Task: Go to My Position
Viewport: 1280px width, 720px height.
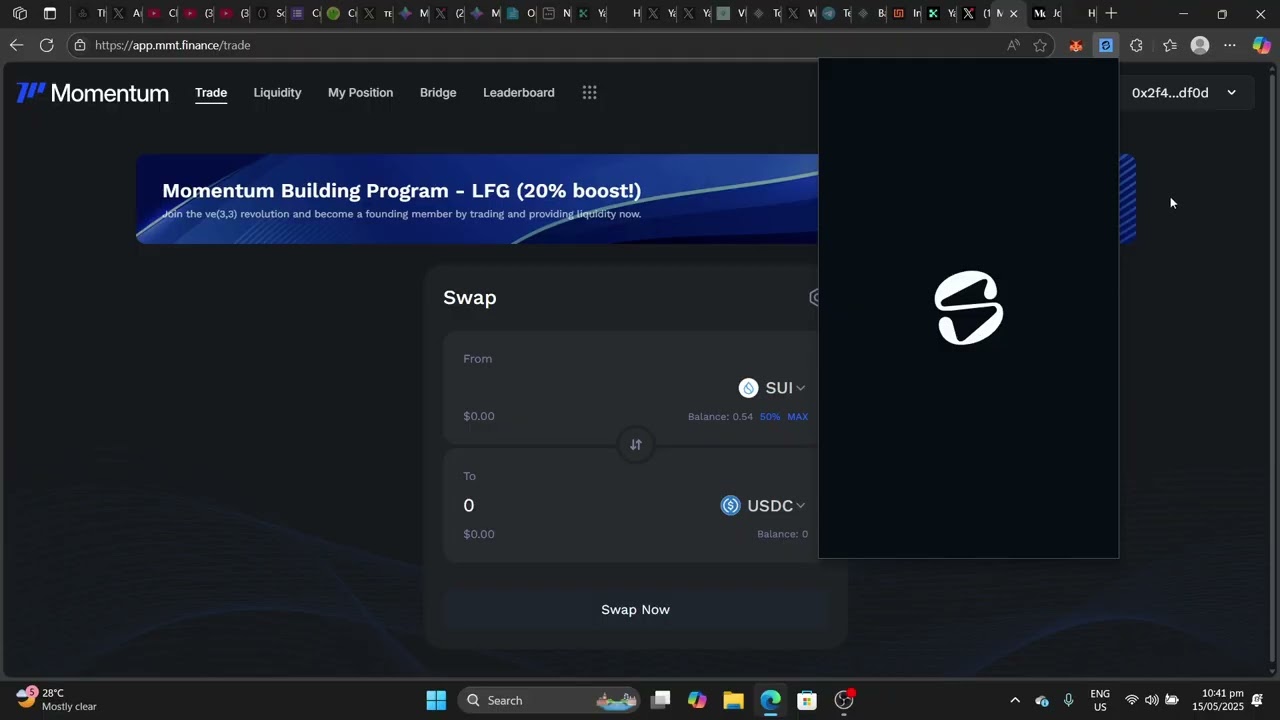Action: tap(360, 92)
